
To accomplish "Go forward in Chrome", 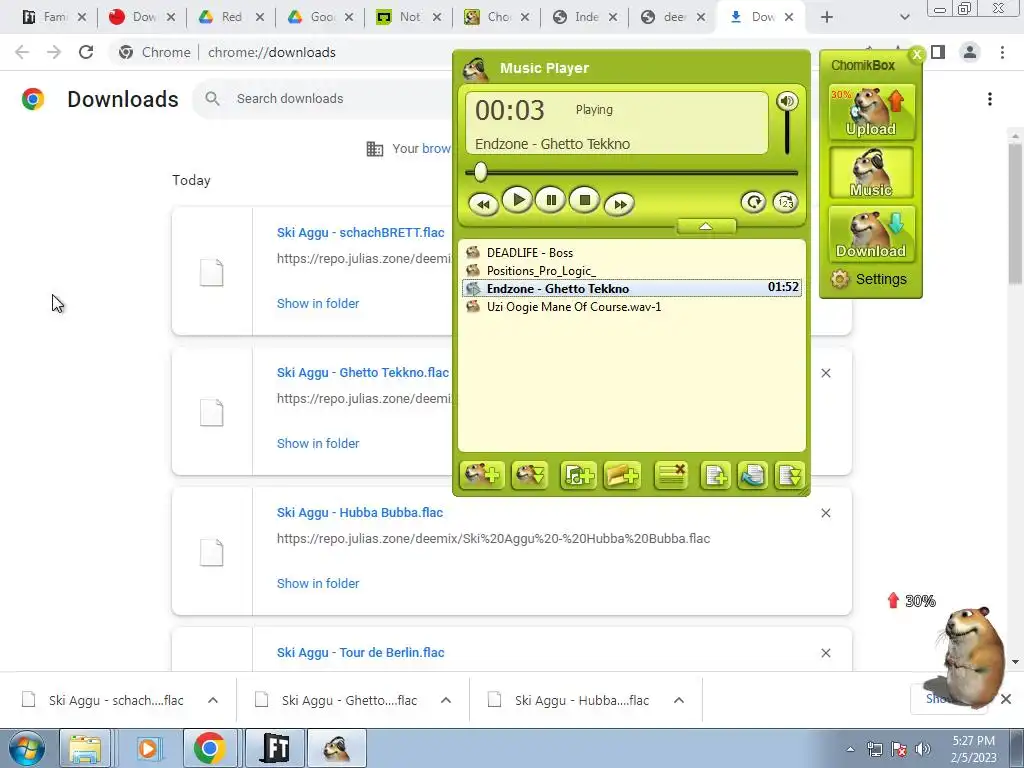I will point(54,52).
